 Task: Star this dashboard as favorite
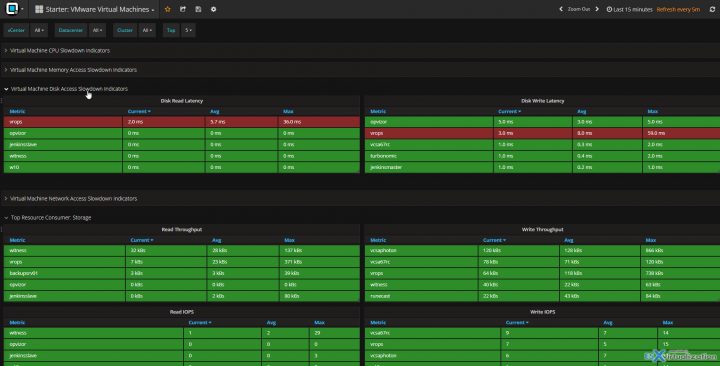(x=168, y=9)
